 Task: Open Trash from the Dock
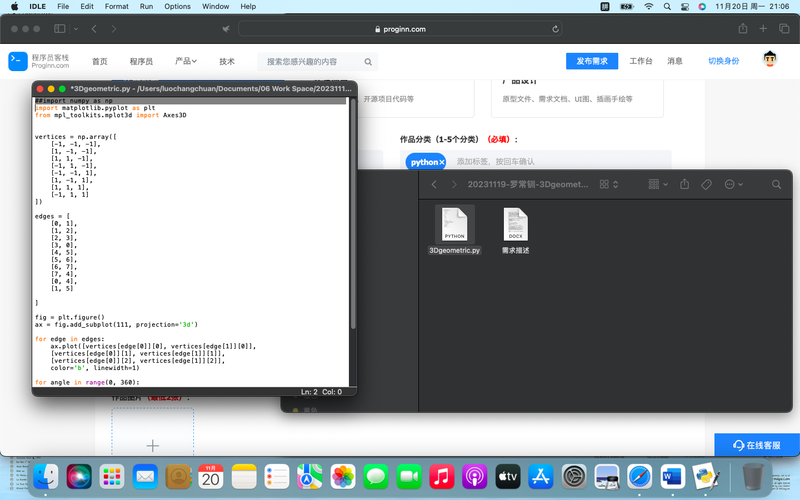pyautogui.click(x=753, y=477)
